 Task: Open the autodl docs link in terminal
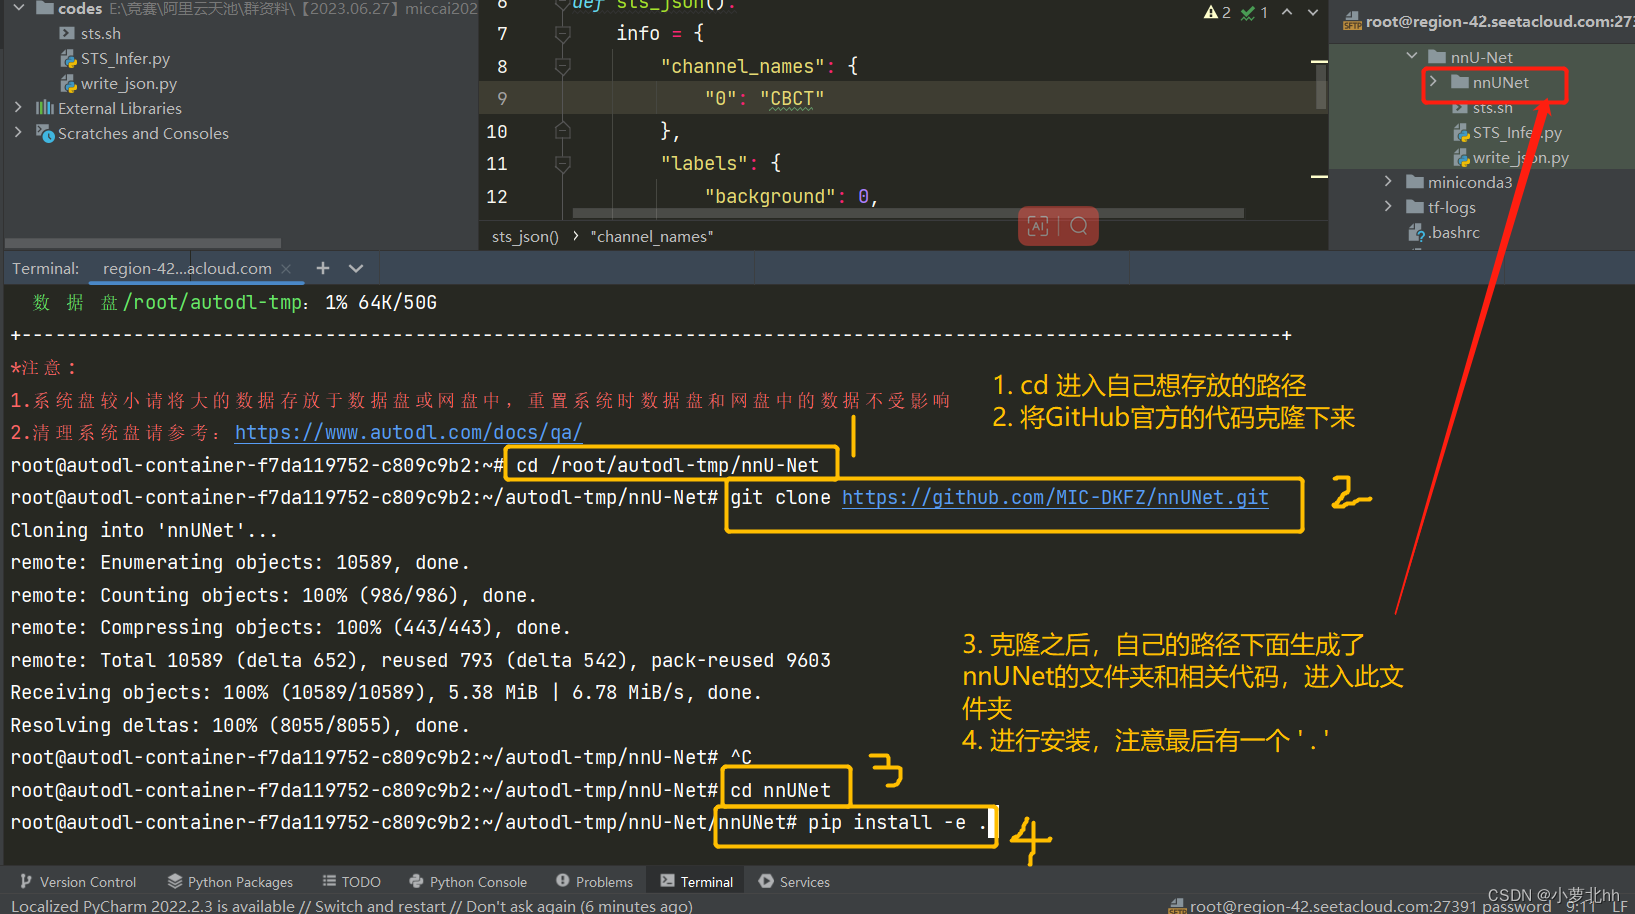tap(408, 433)
